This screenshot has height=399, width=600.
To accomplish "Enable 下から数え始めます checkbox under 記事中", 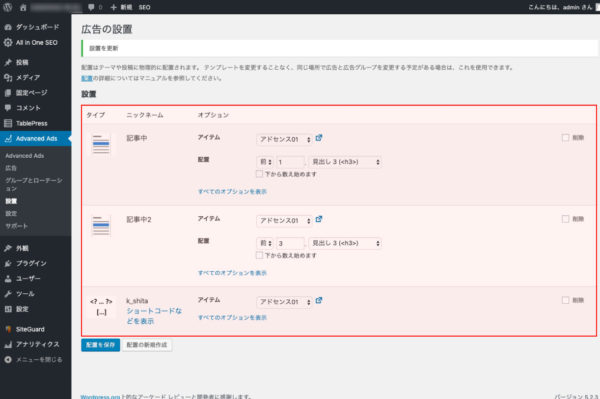I will coord(259,174).
